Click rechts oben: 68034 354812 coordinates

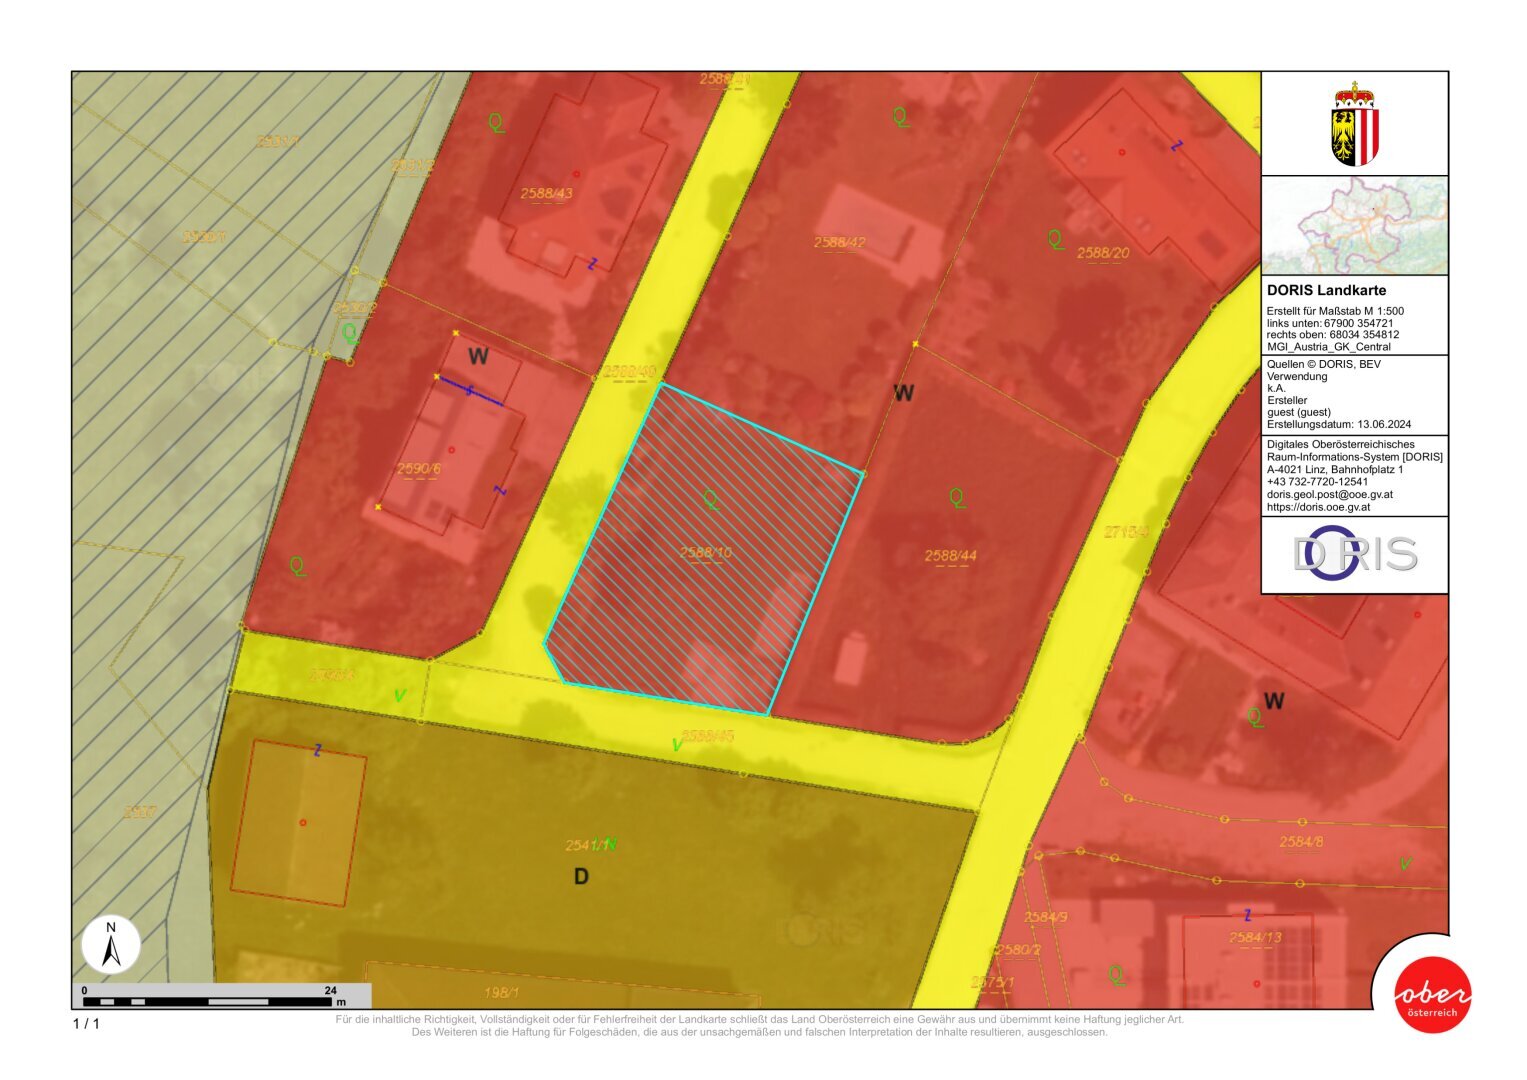point(1333,335)
